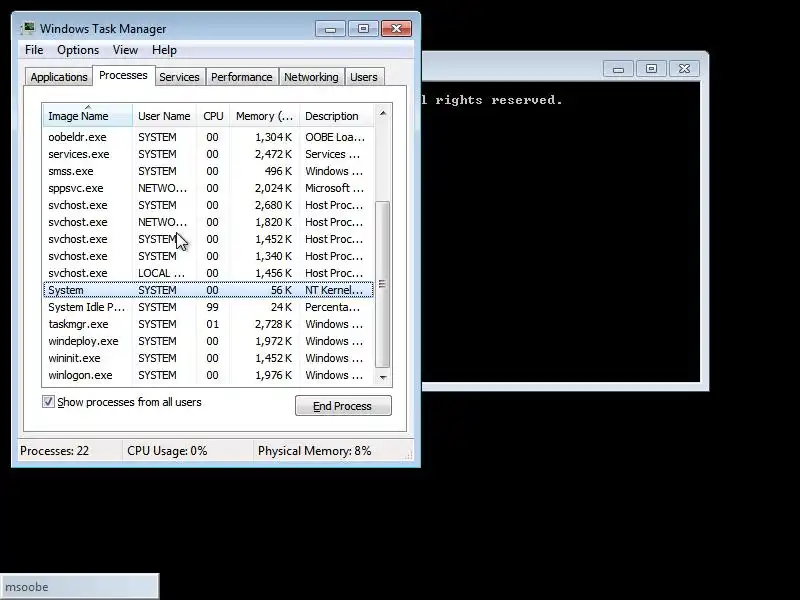
Task: Click the Task Manager title bar icon
Action: coord(28,28)
